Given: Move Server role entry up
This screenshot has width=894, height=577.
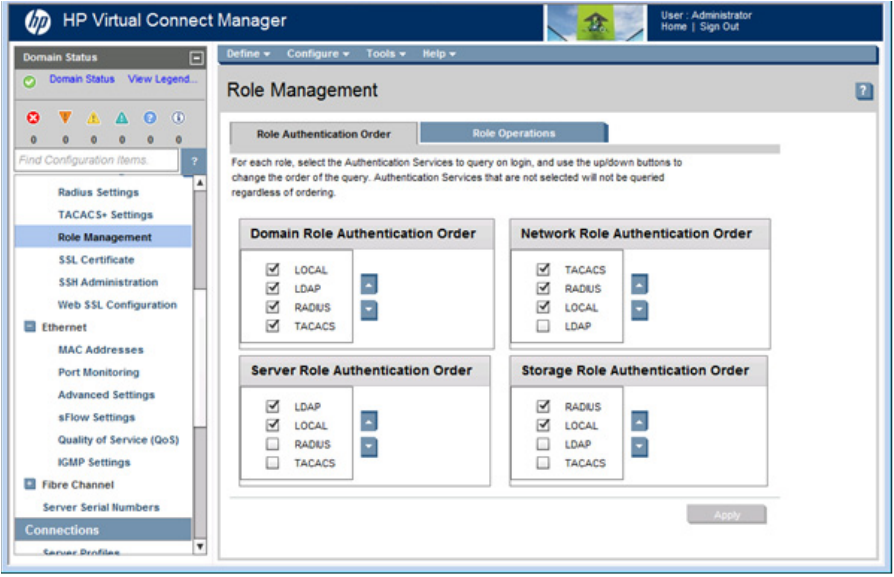Looking at the screenshot, I should tap(369, 421).
